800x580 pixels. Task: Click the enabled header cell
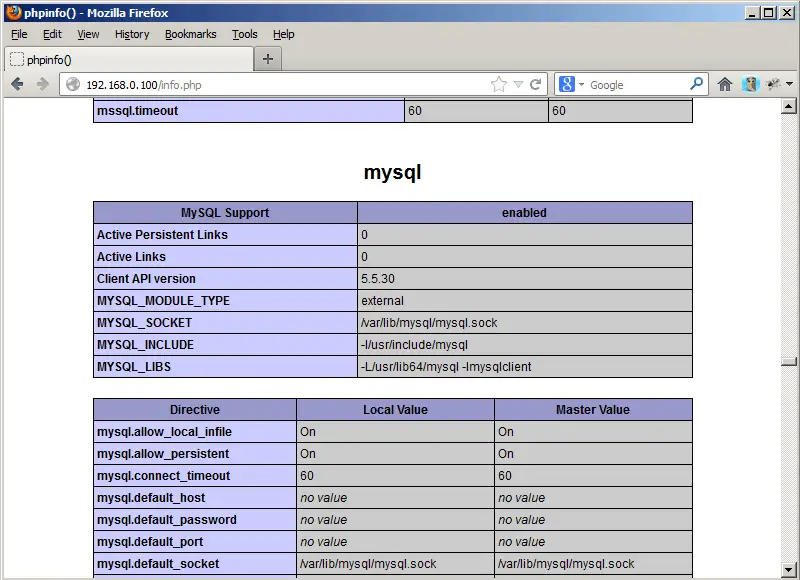point(524,213)
